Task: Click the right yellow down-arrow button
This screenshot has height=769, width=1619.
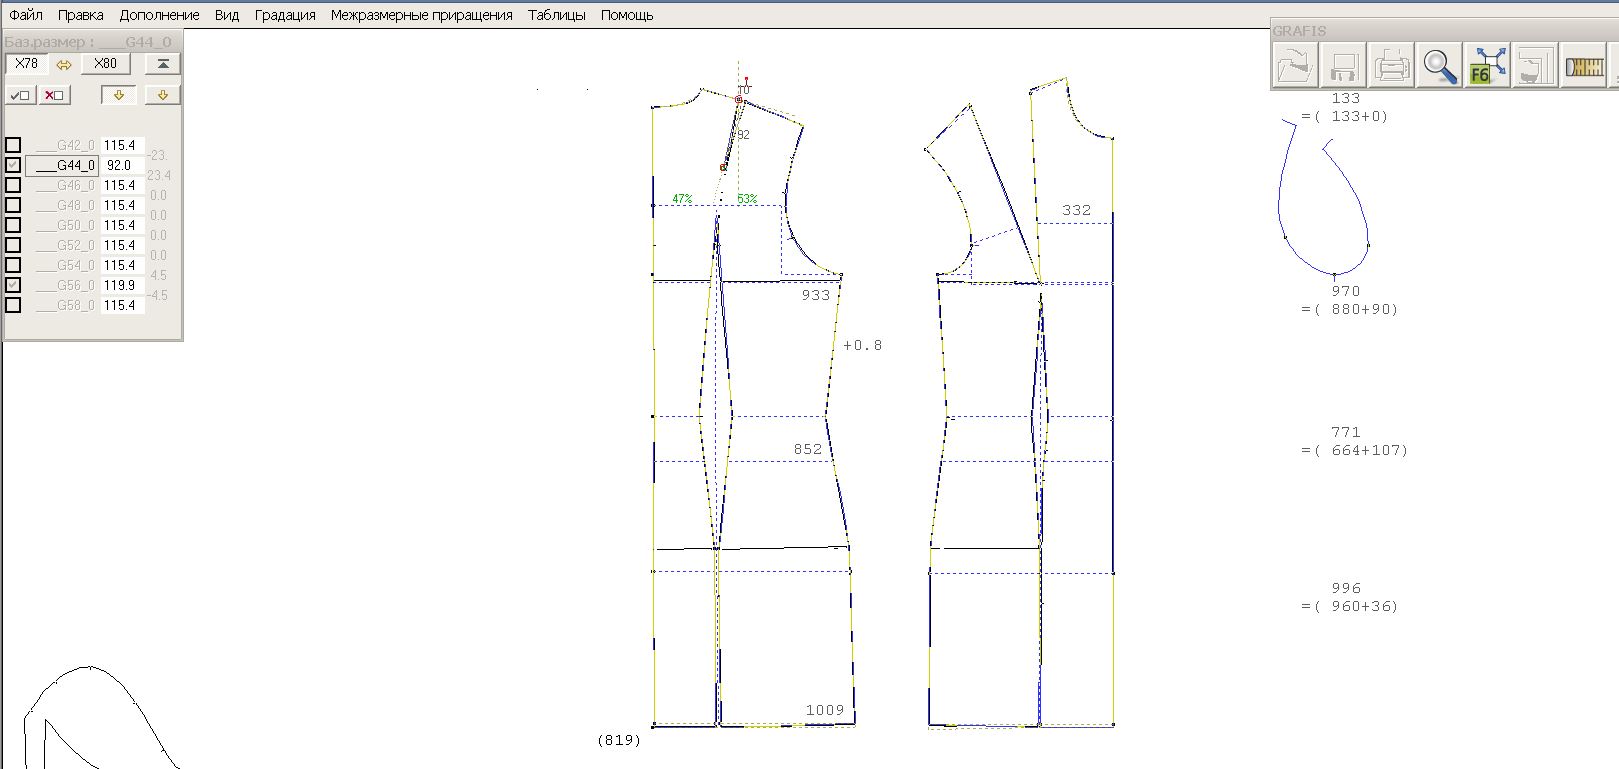Action: pos(162,95)
